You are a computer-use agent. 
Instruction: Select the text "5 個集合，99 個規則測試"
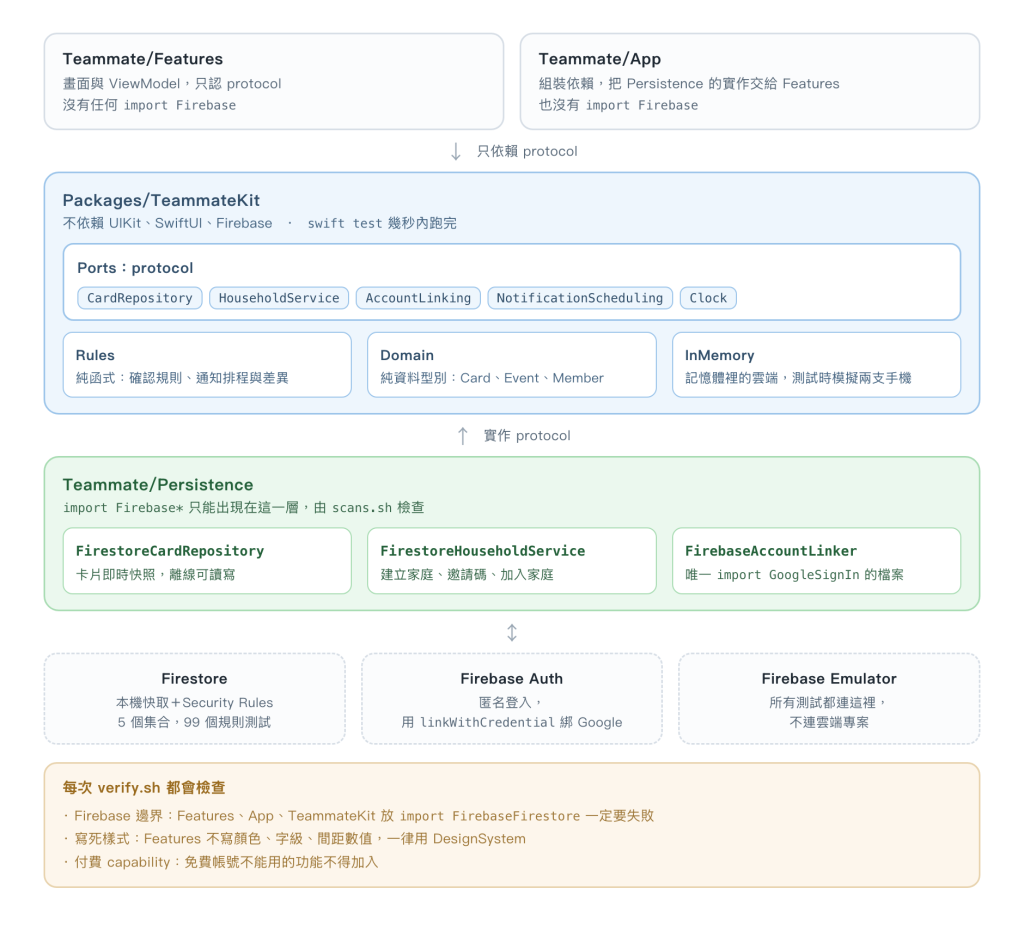click(195, 722)
